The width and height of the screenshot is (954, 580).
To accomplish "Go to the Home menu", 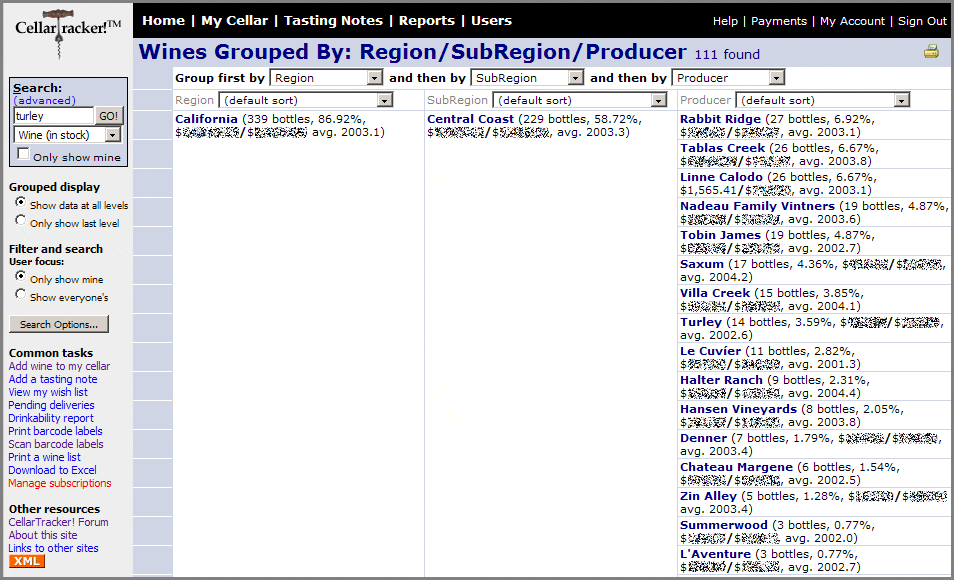I will 163,21.
